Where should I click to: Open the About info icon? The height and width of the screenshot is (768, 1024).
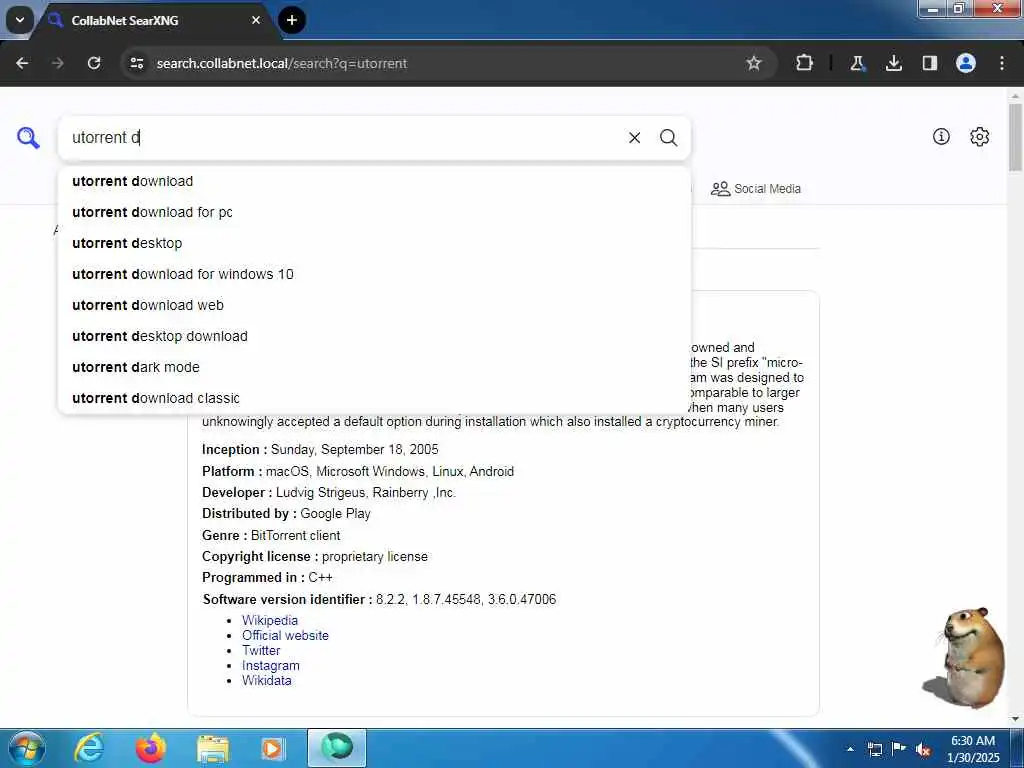[940, 136]
